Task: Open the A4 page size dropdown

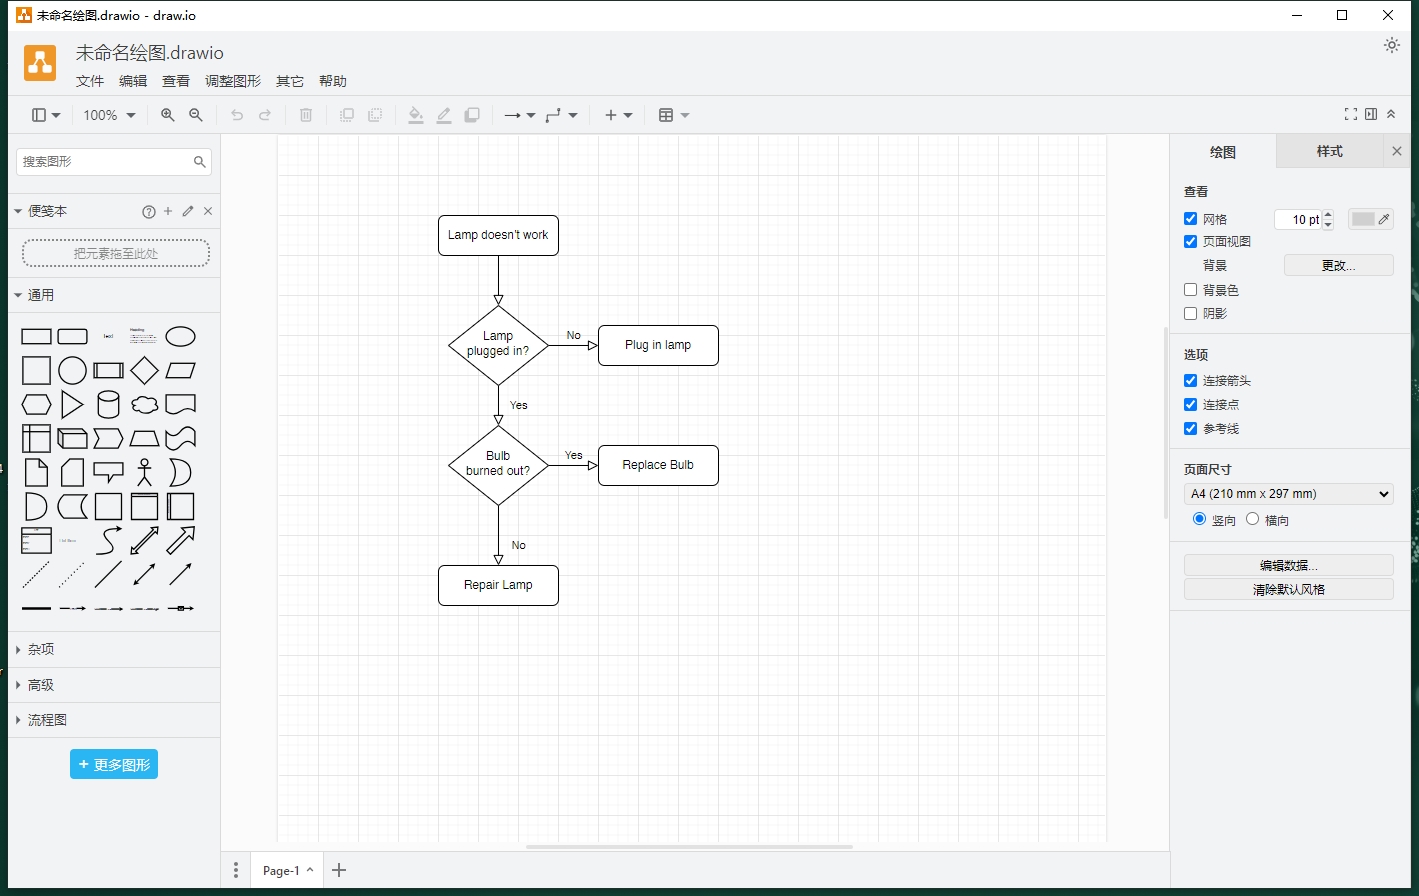Action: pyautogui.click(x=1288, y=494)
